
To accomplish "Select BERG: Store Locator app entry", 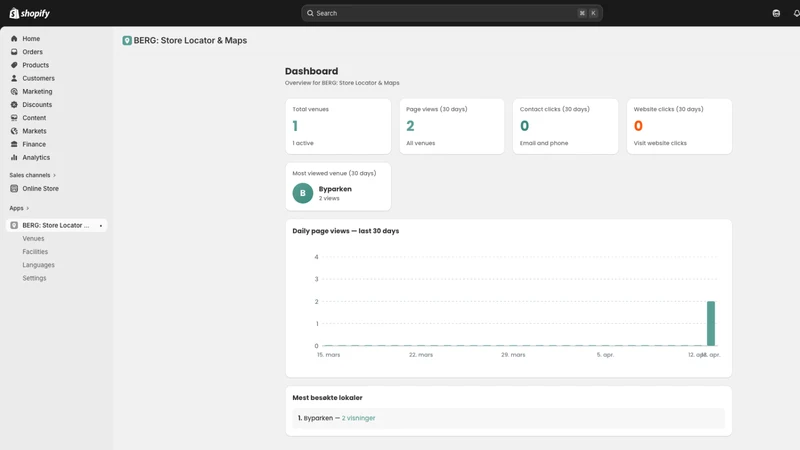I will point(56,226).
